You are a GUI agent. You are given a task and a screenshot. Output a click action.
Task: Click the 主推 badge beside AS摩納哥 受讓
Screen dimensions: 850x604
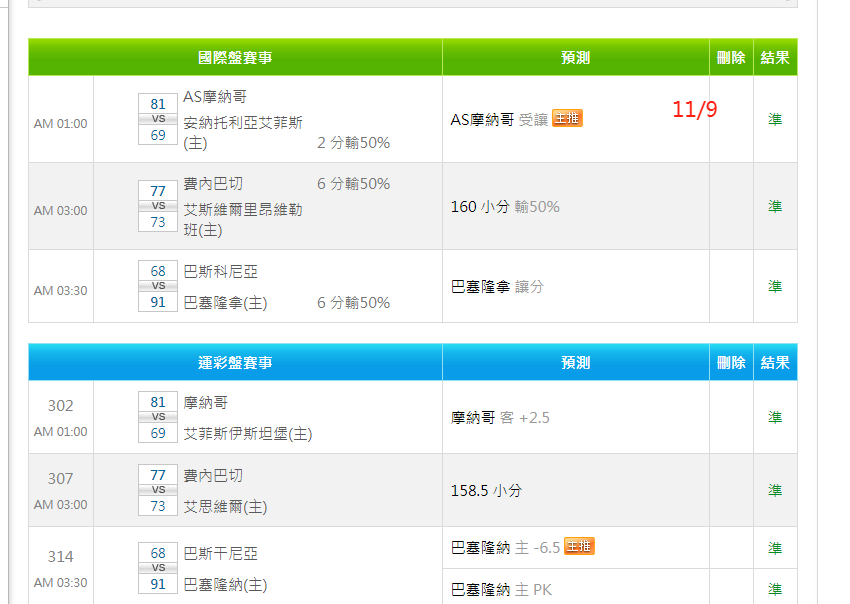click(567, 118)
